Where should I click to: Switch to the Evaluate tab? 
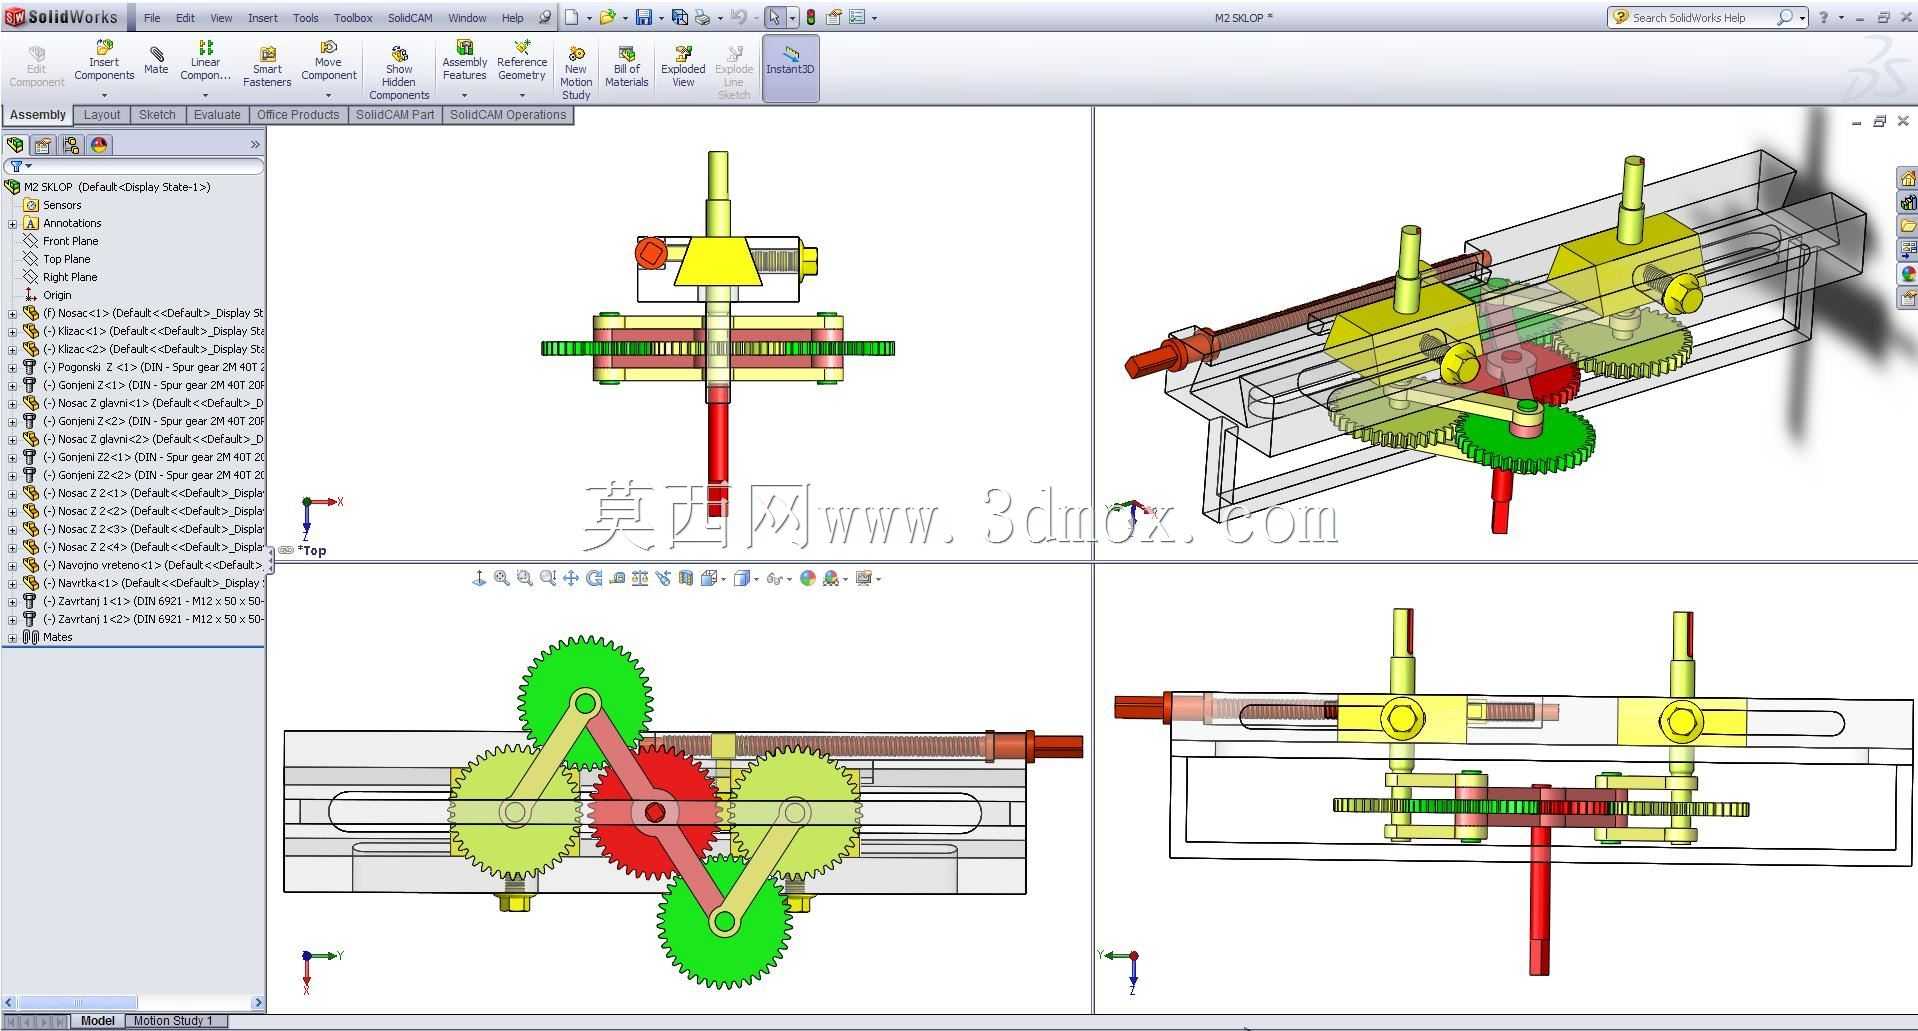click(x=217, y=115)
